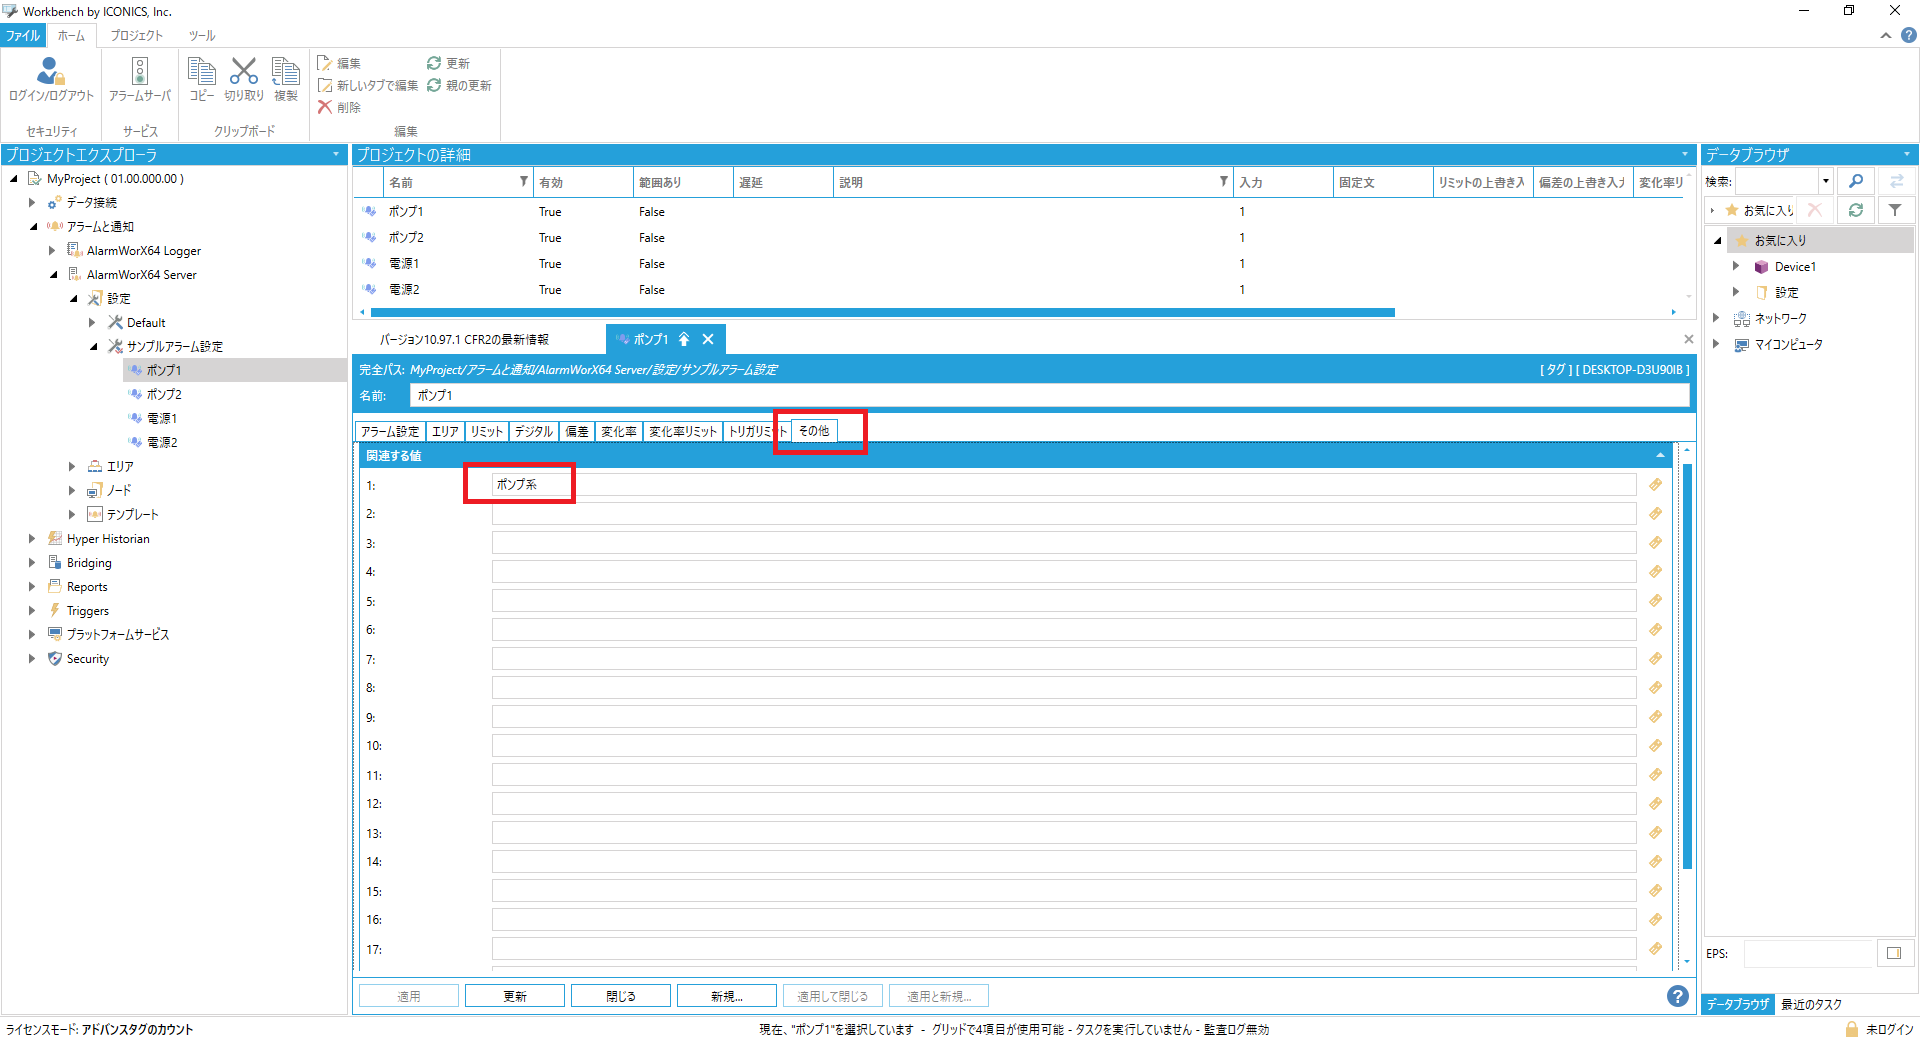Click tag browse icon for value row 5
Viewport: 1920px width, 1040px height.
1656,601
